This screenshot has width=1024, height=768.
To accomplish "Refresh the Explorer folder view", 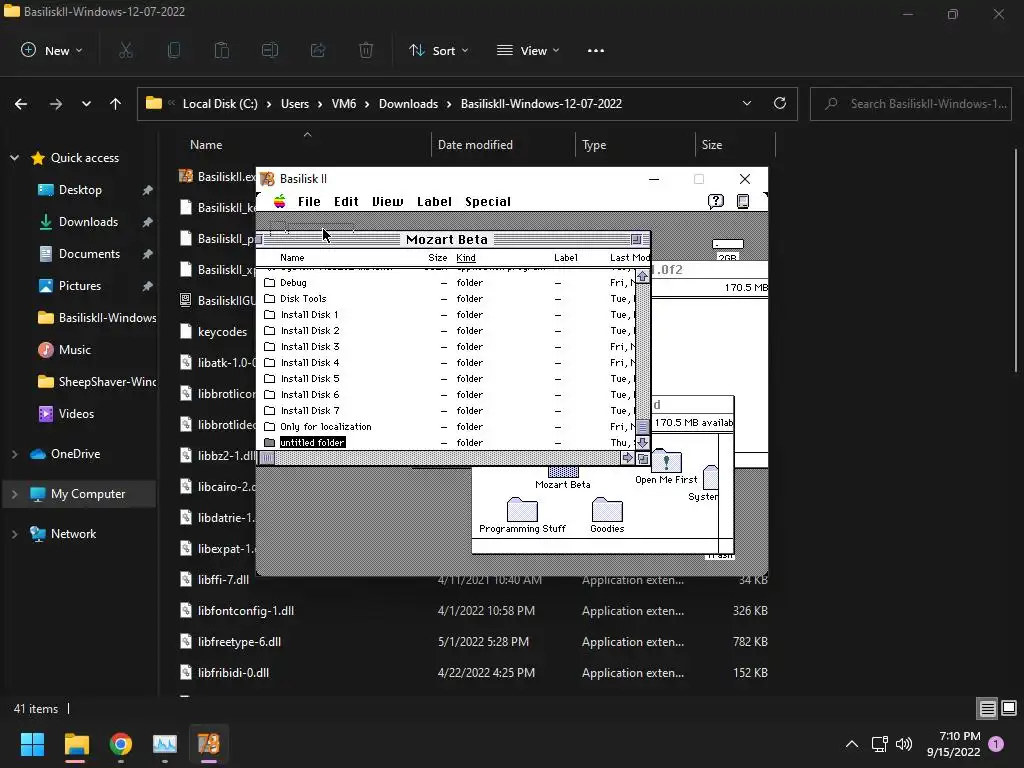I will click(x=780, y=103).
